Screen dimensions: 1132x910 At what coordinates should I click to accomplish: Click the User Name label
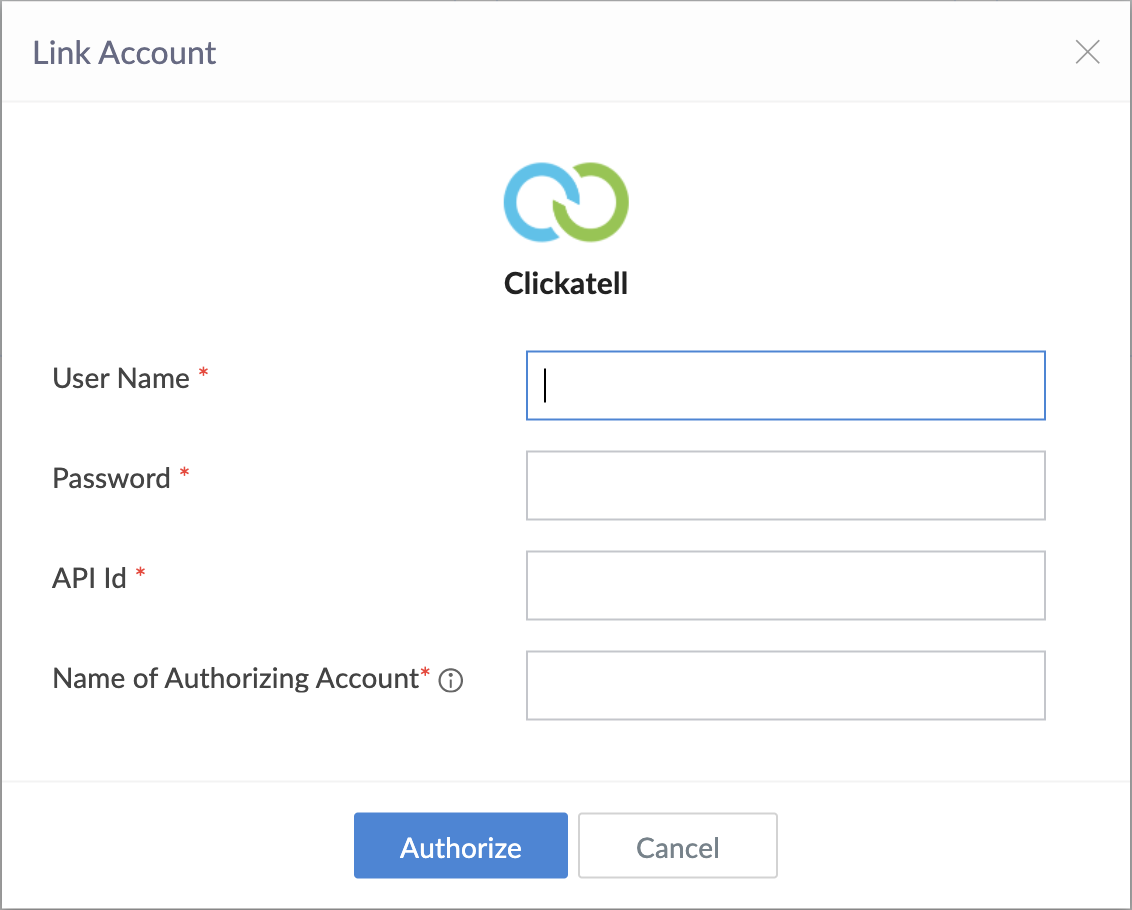[121, 379]
